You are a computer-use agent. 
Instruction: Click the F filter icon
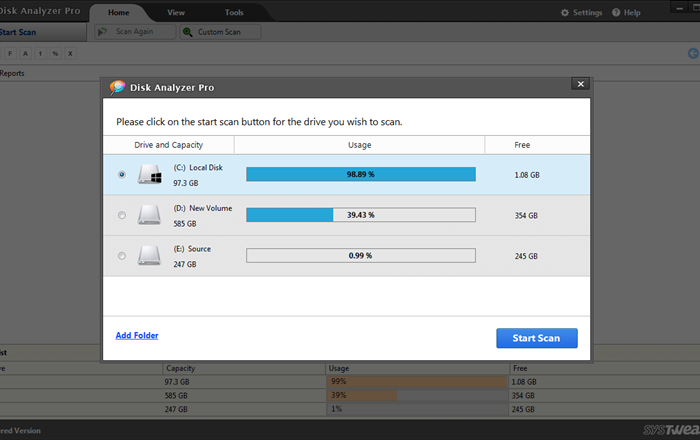[x=10, y=54]
